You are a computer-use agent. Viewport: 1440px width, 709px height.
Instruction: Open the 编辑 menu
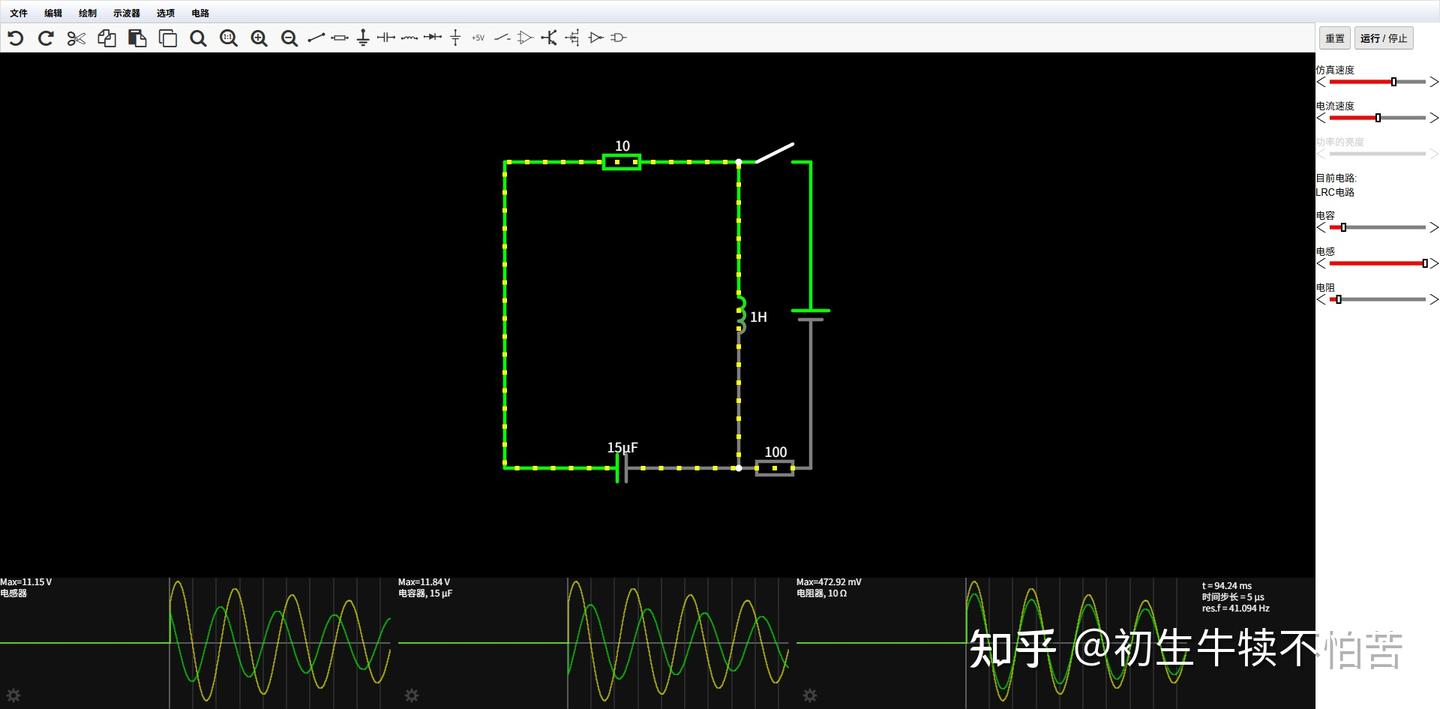[x=53, y=13]
